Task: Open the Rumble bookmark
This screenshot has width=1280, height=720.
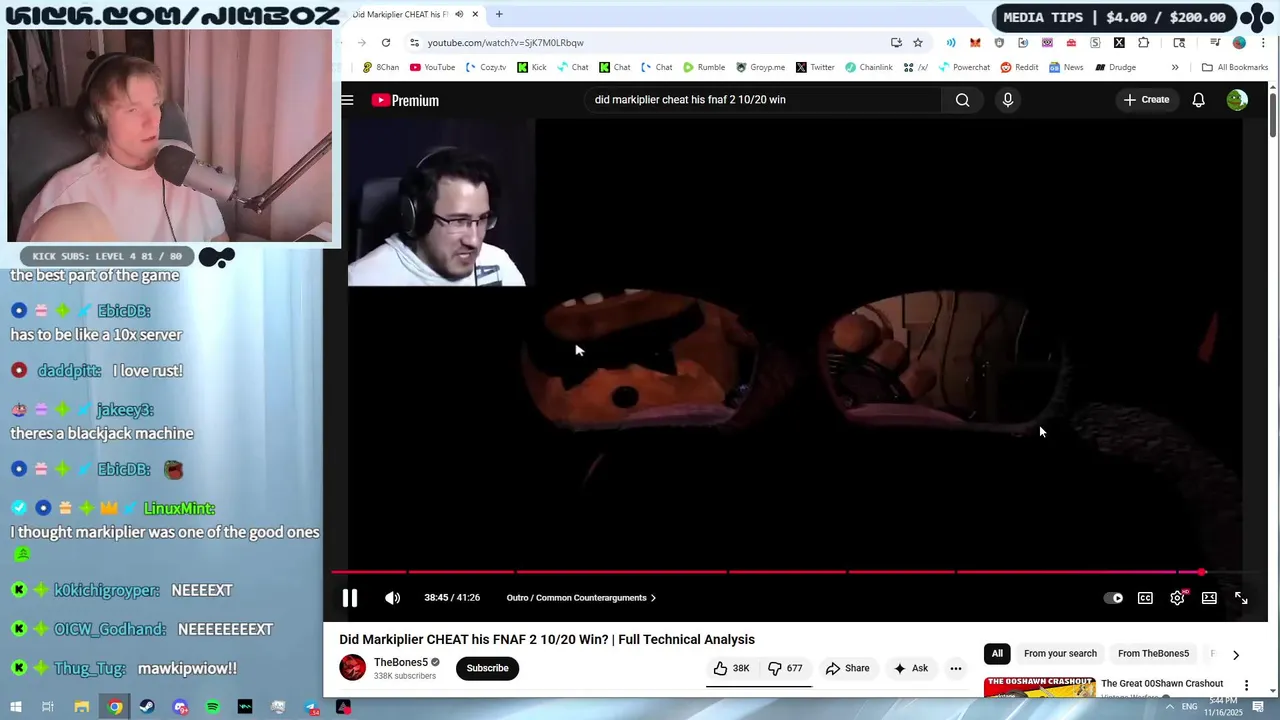Action: 704,67
